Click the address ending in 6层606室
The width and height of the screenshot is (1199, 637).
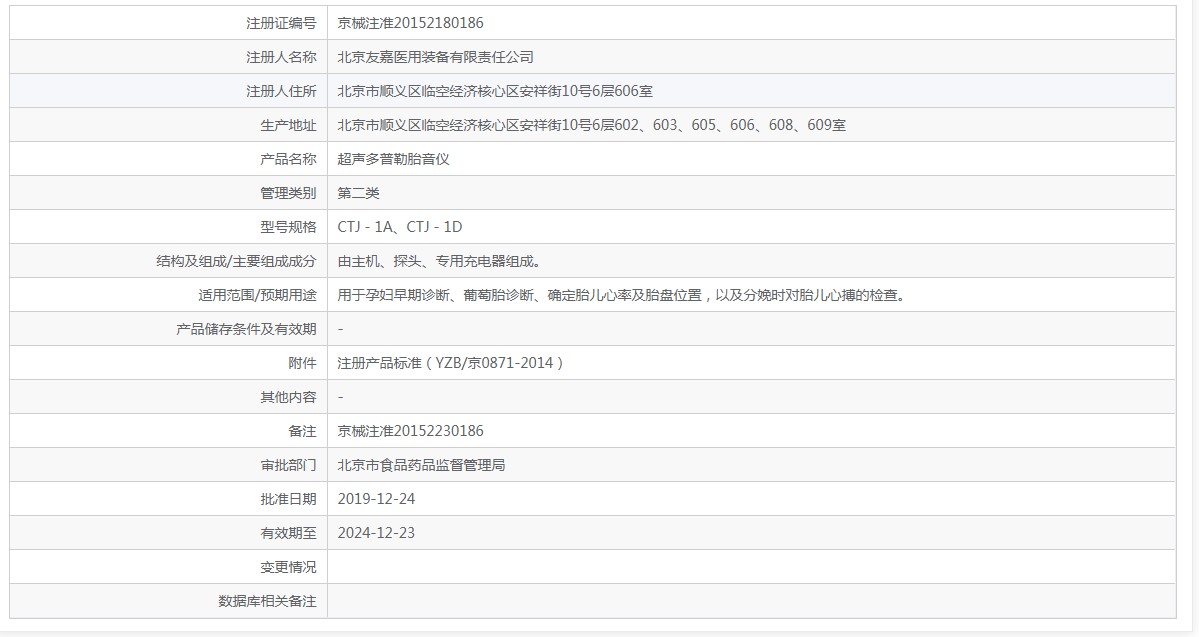495,91
